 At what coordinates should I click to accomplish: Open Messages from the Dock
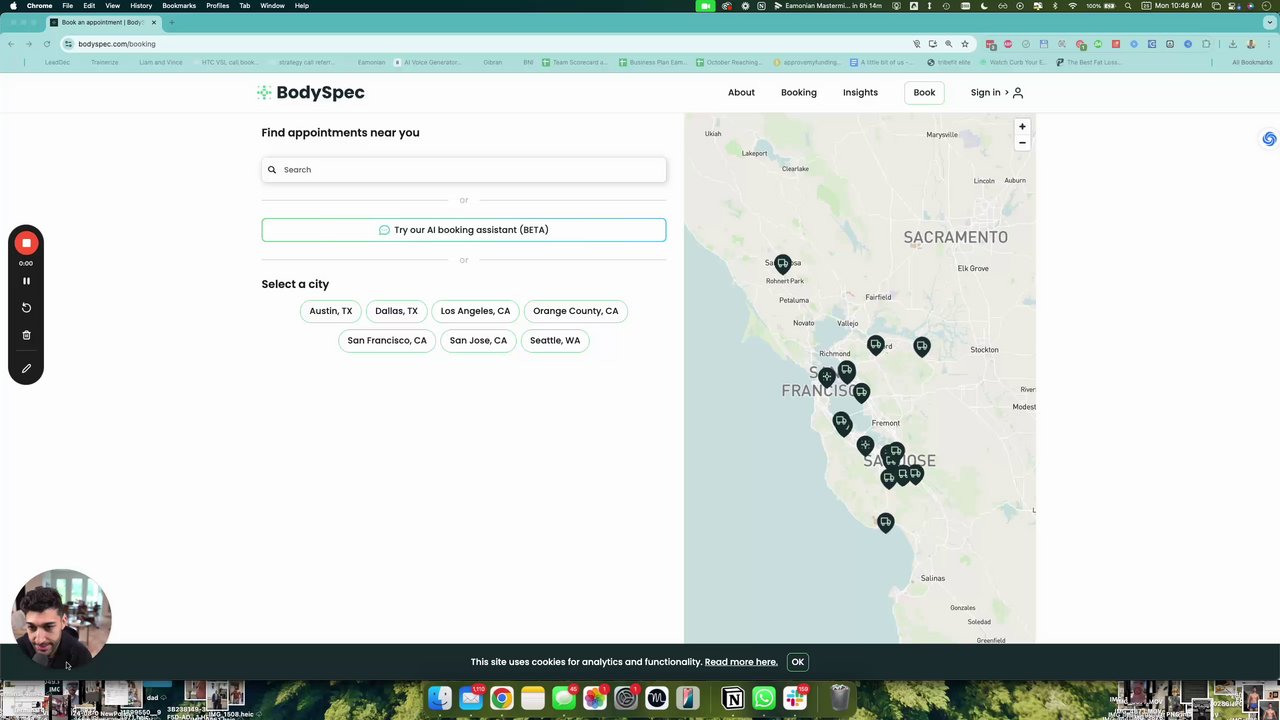[x=564, y=698]
